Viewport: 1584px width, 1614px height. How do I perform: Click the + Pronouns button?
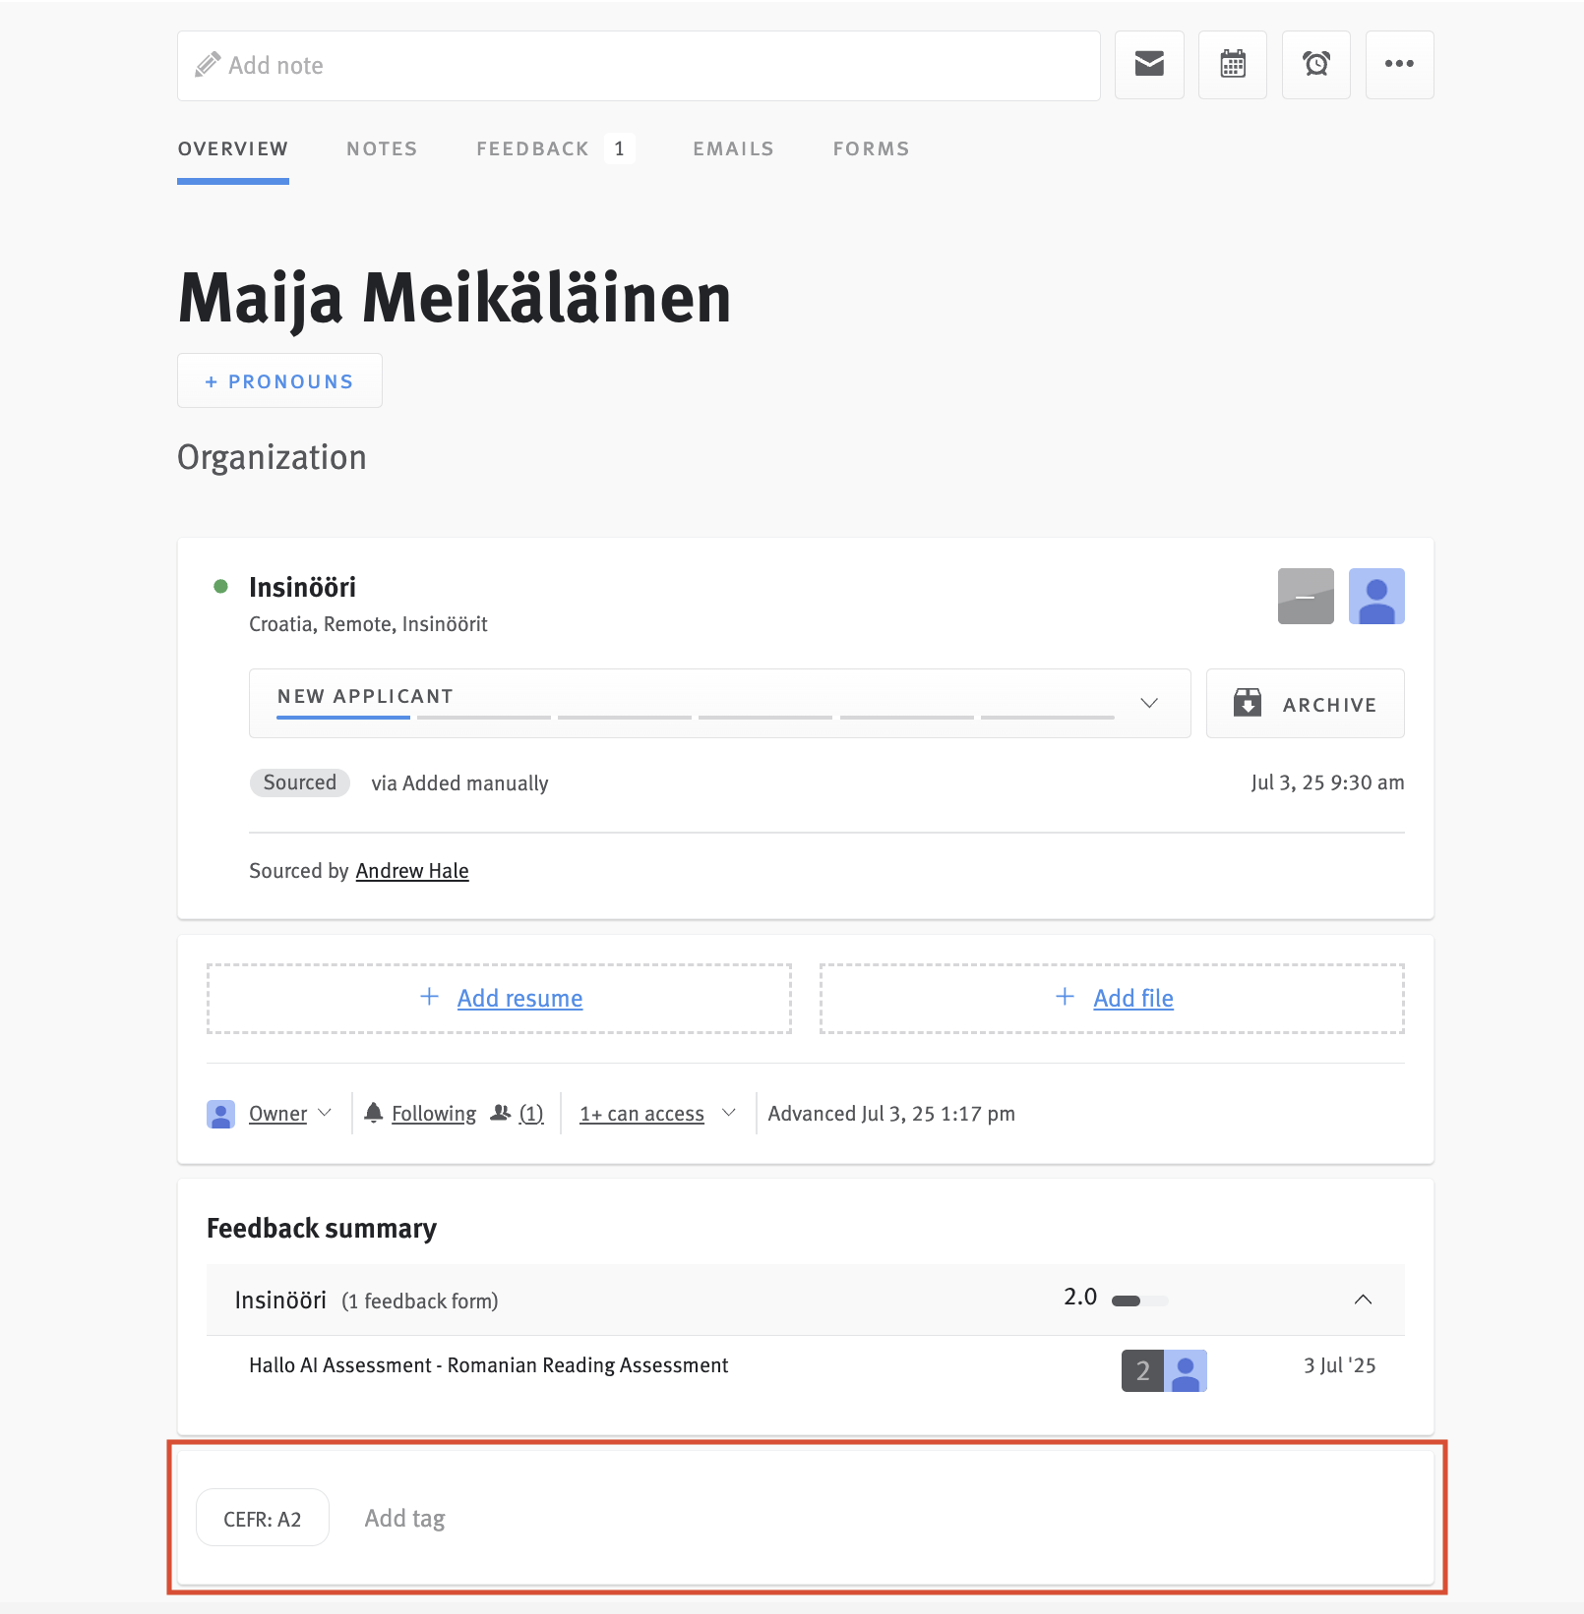click(280, 381)
